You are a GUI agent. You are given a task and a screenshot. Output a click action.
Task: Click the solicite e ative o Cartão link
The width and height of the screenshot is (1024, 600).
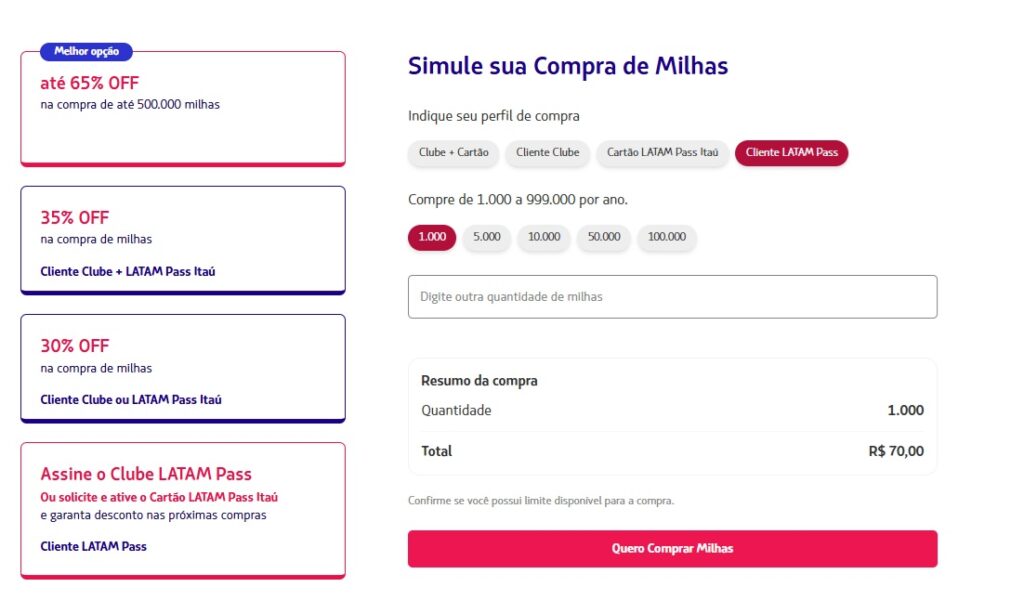pyautogui.click(x=159, y=497)
